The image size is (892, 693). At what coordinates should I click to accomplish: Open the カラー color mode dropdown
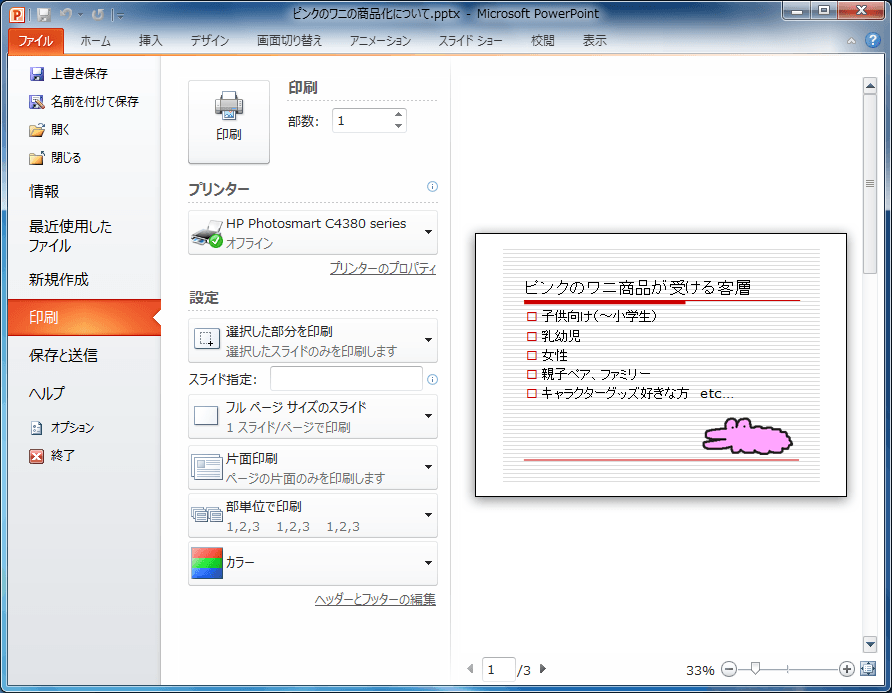[313, 563]
